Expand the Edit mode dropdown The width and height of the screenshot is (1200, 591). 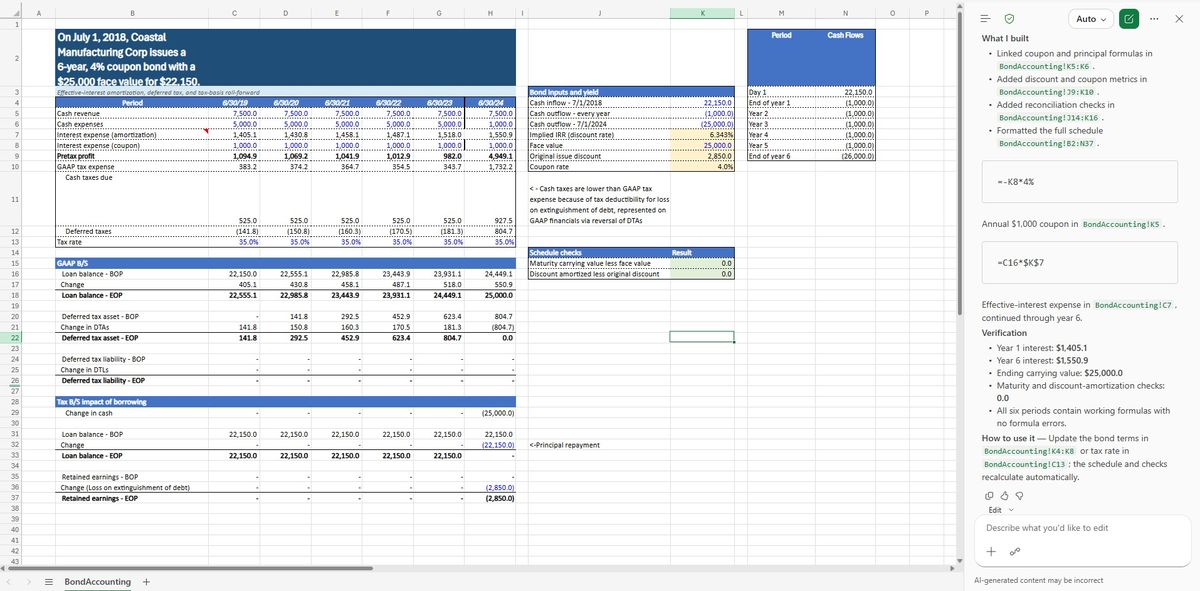[1000, 510]
